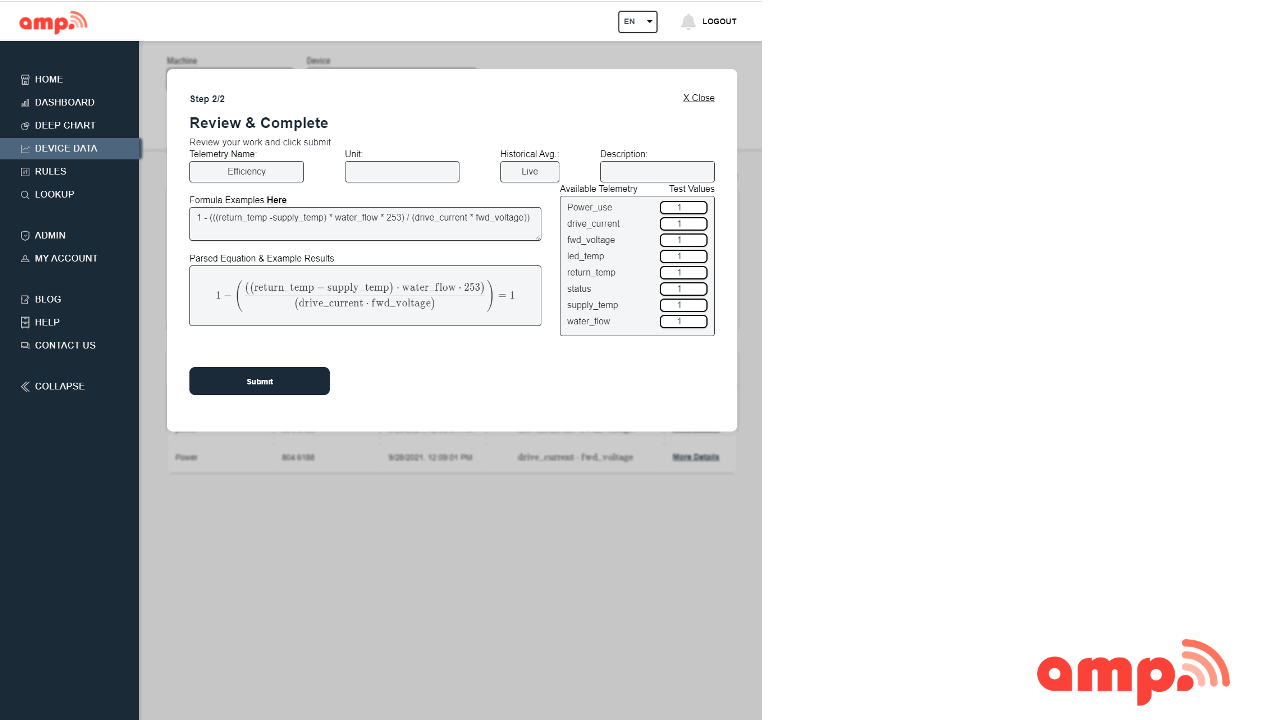This screenshot has height=720, width=1280.
Task: Click the Submit button
Action: pyautogui.click(x=259, y=381)
